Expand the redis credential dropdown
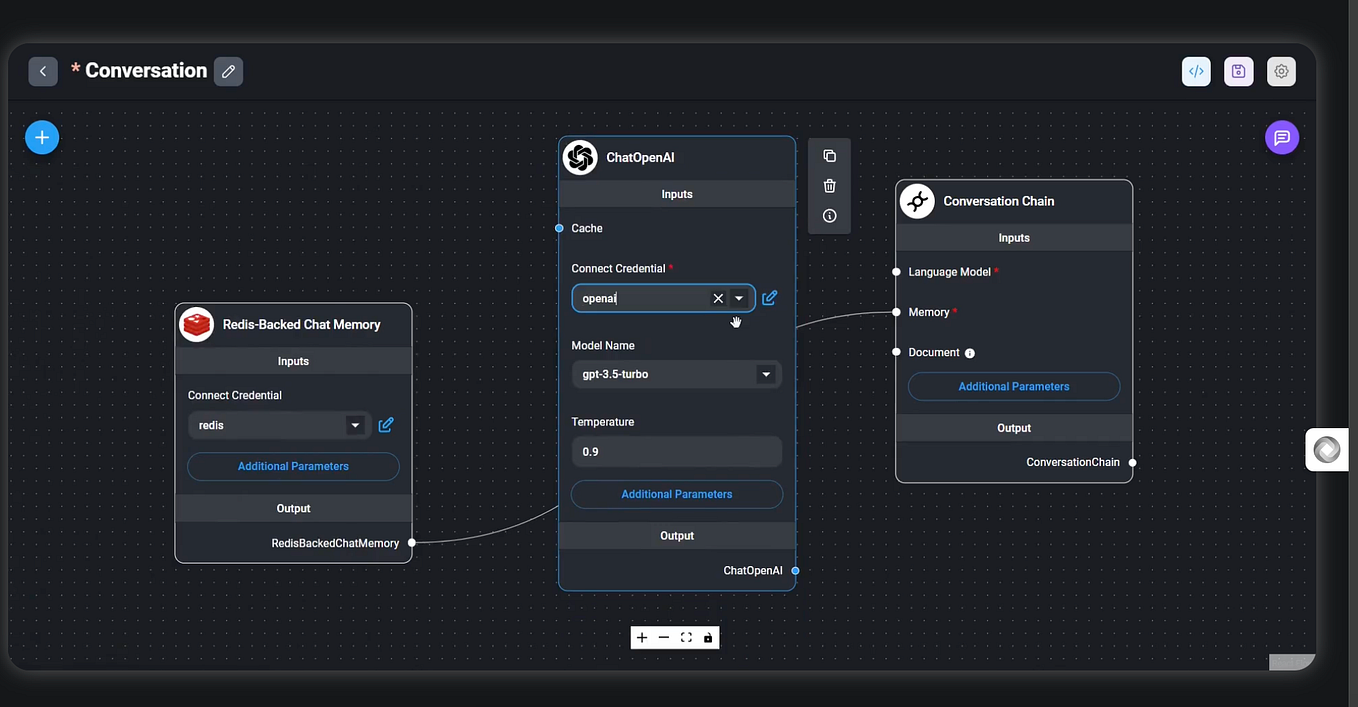1358x707 pixels. coord(355,424)
